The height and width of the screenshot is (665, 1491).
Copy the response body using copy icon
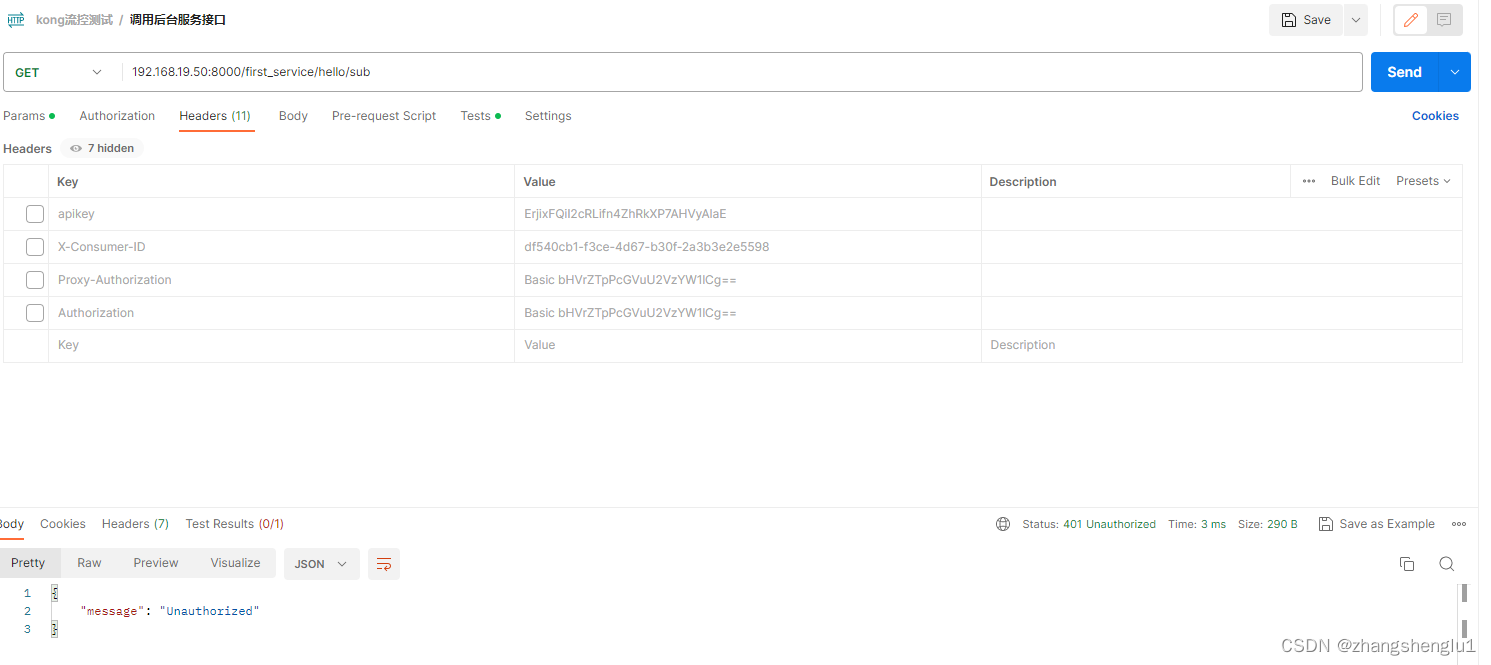click(1407, 563)
